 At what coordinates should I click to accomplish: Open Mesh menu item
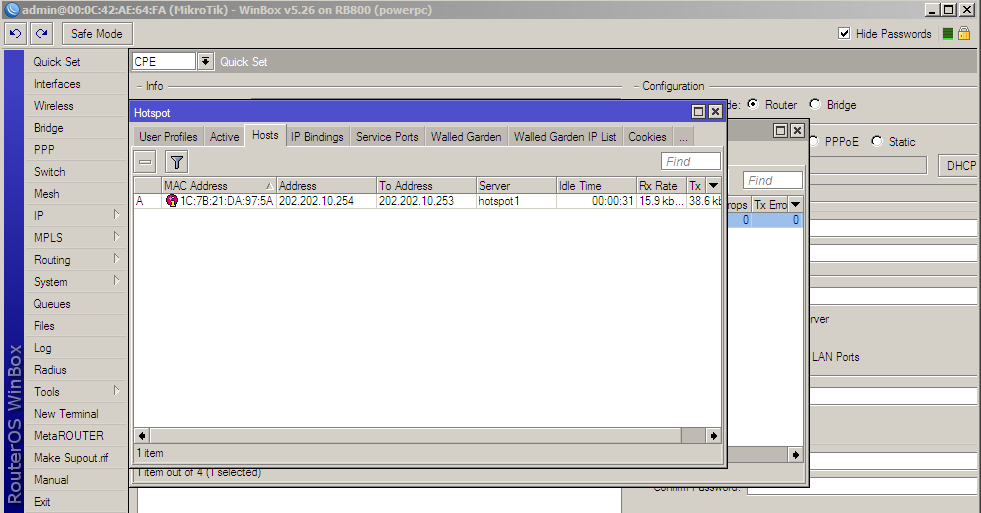[76, 194]
